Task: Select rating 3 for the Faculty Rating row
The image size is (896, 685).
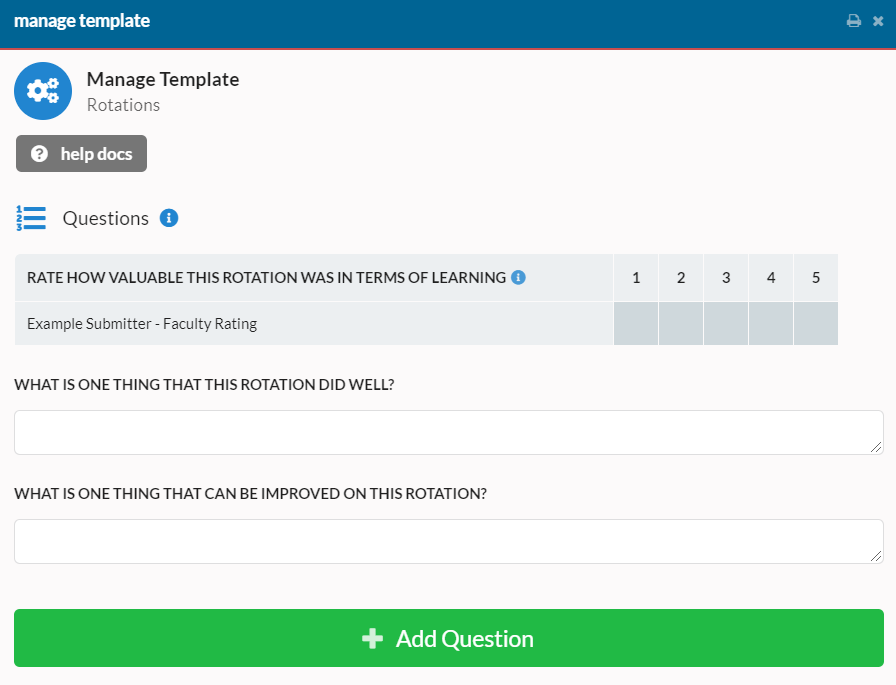Action: [726, 323]
